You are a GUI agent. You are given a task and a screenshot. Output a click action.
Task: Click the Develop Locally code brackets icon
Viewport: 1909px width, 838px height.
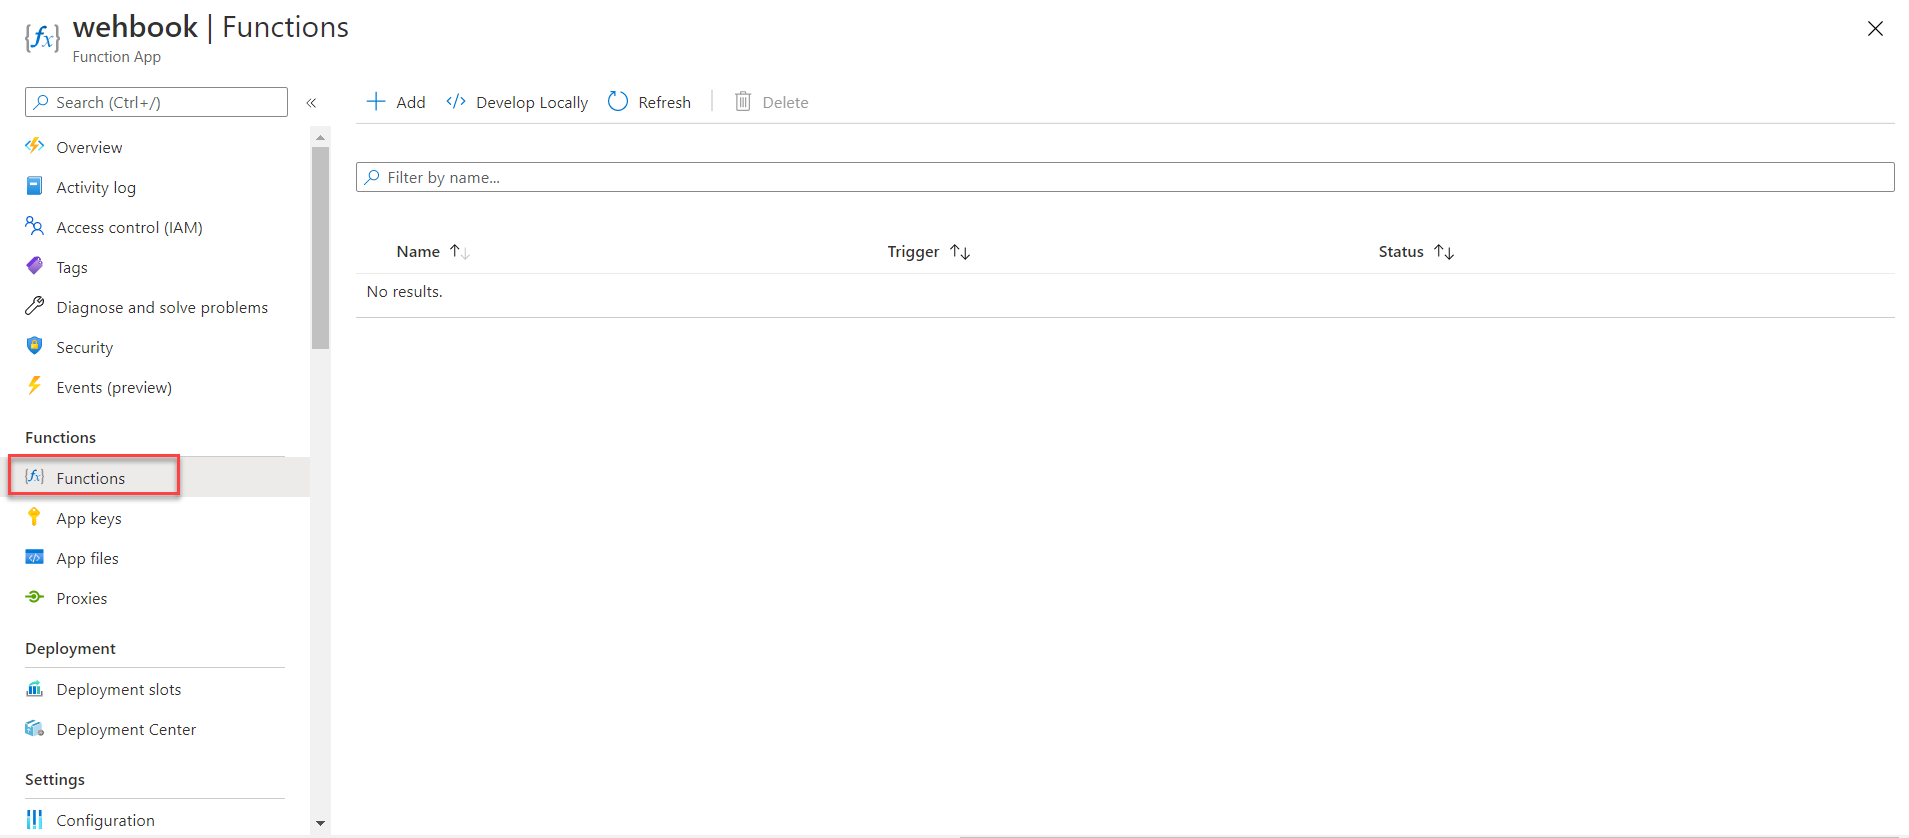456,101
